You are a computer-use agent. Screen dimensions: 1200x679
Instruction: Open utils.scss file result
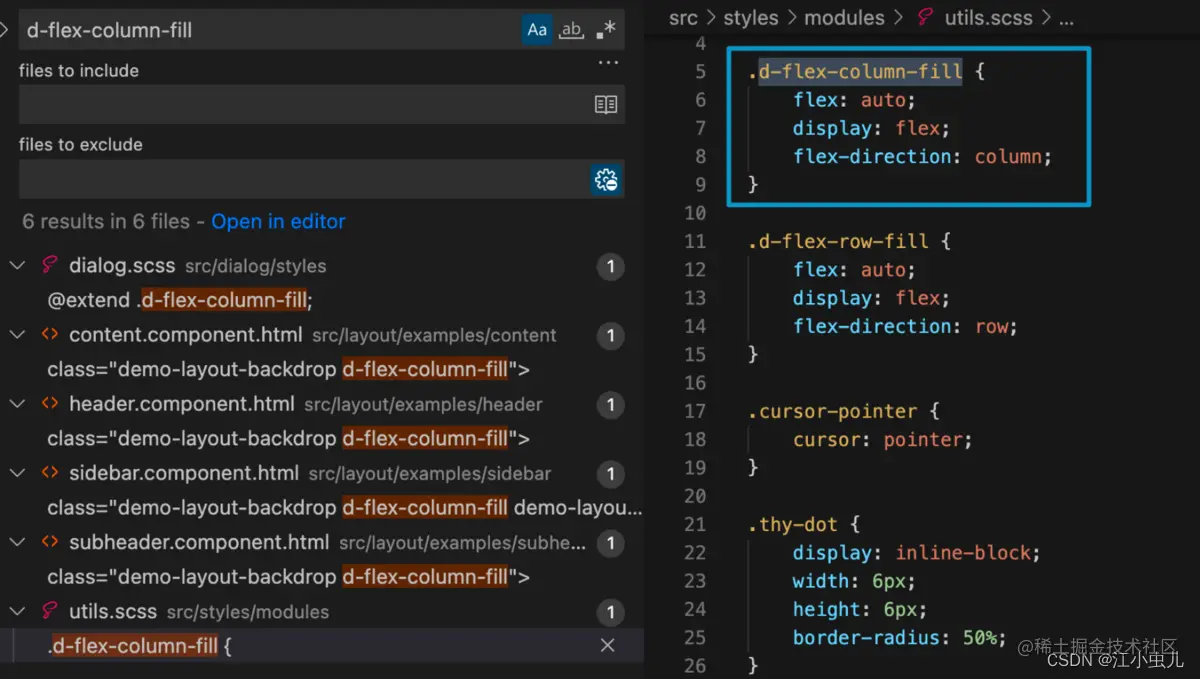(113, 611)
